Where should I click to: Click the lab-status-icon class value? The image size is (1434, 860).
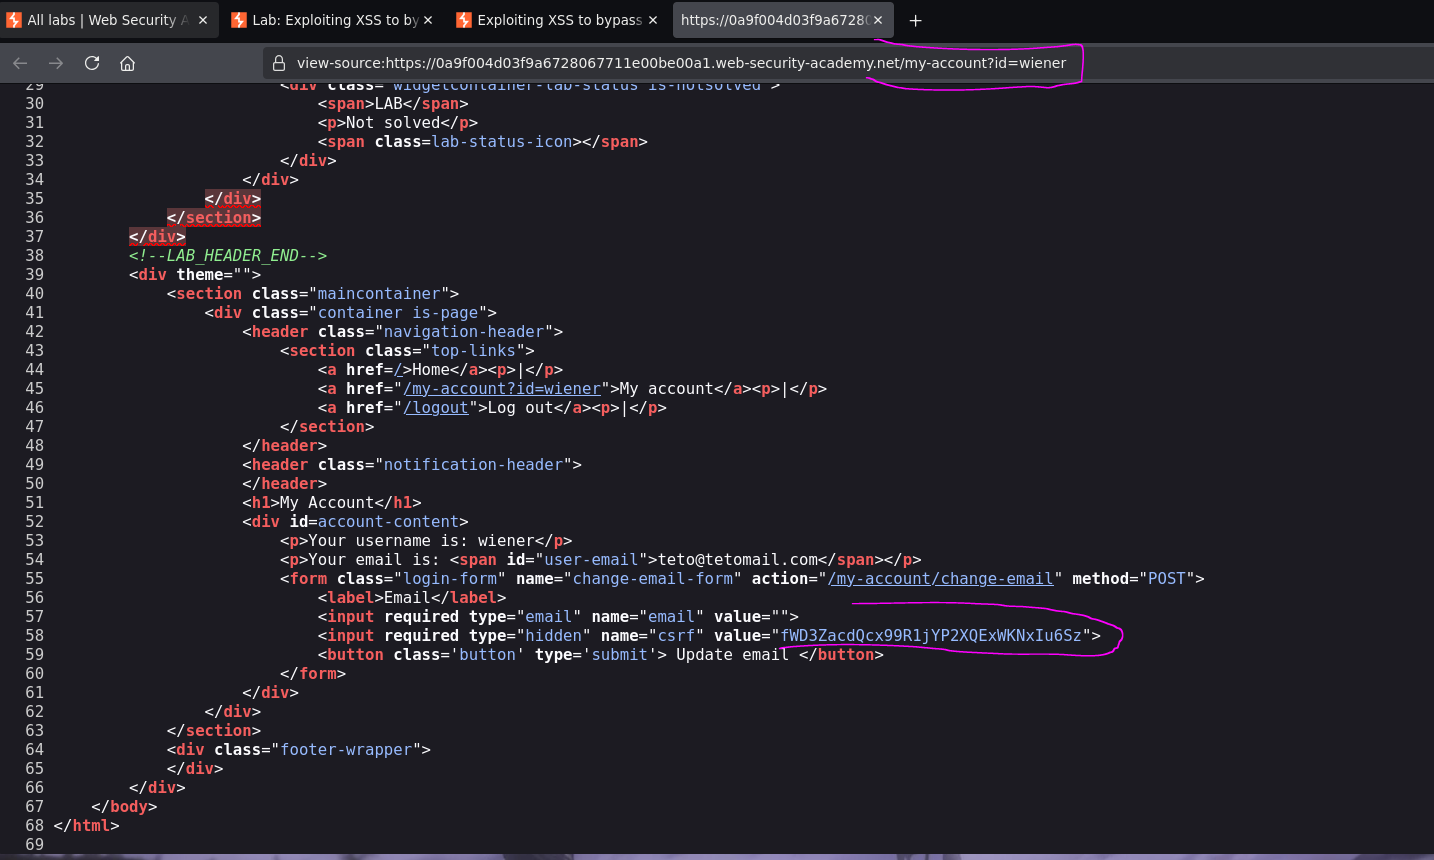tap(502, 141)
